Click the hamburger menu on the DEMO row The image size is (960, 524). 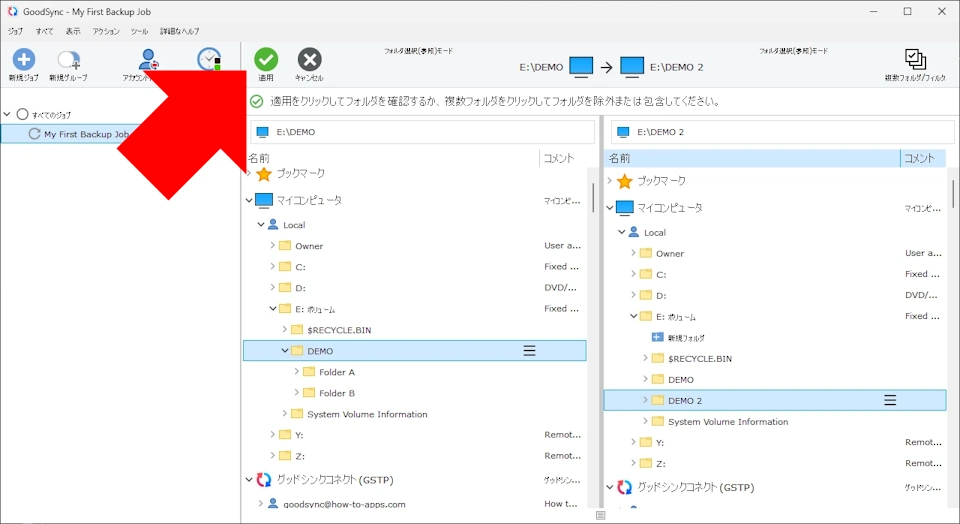tap(530, 351)
